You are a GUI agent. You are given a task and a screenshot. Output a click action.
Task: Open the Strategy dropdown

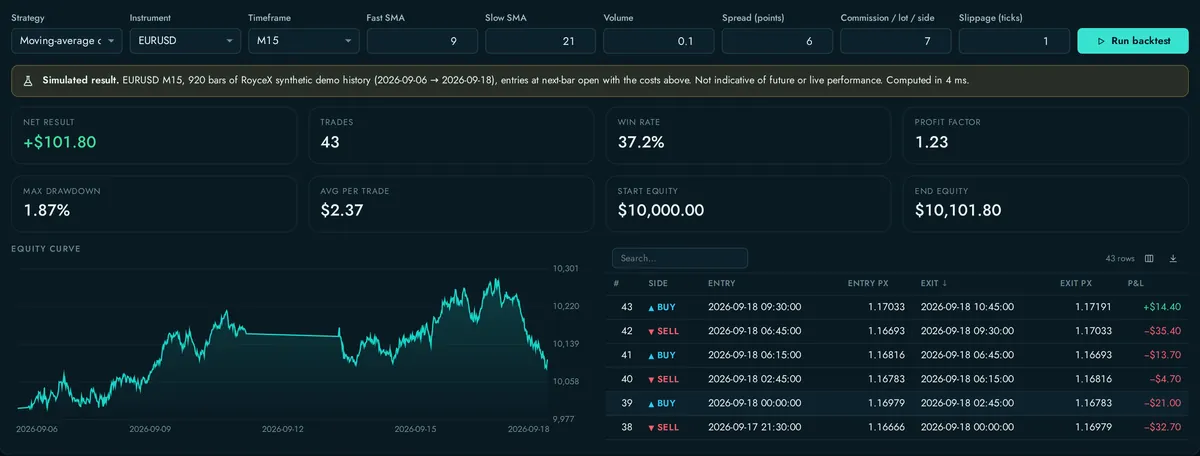67,41
